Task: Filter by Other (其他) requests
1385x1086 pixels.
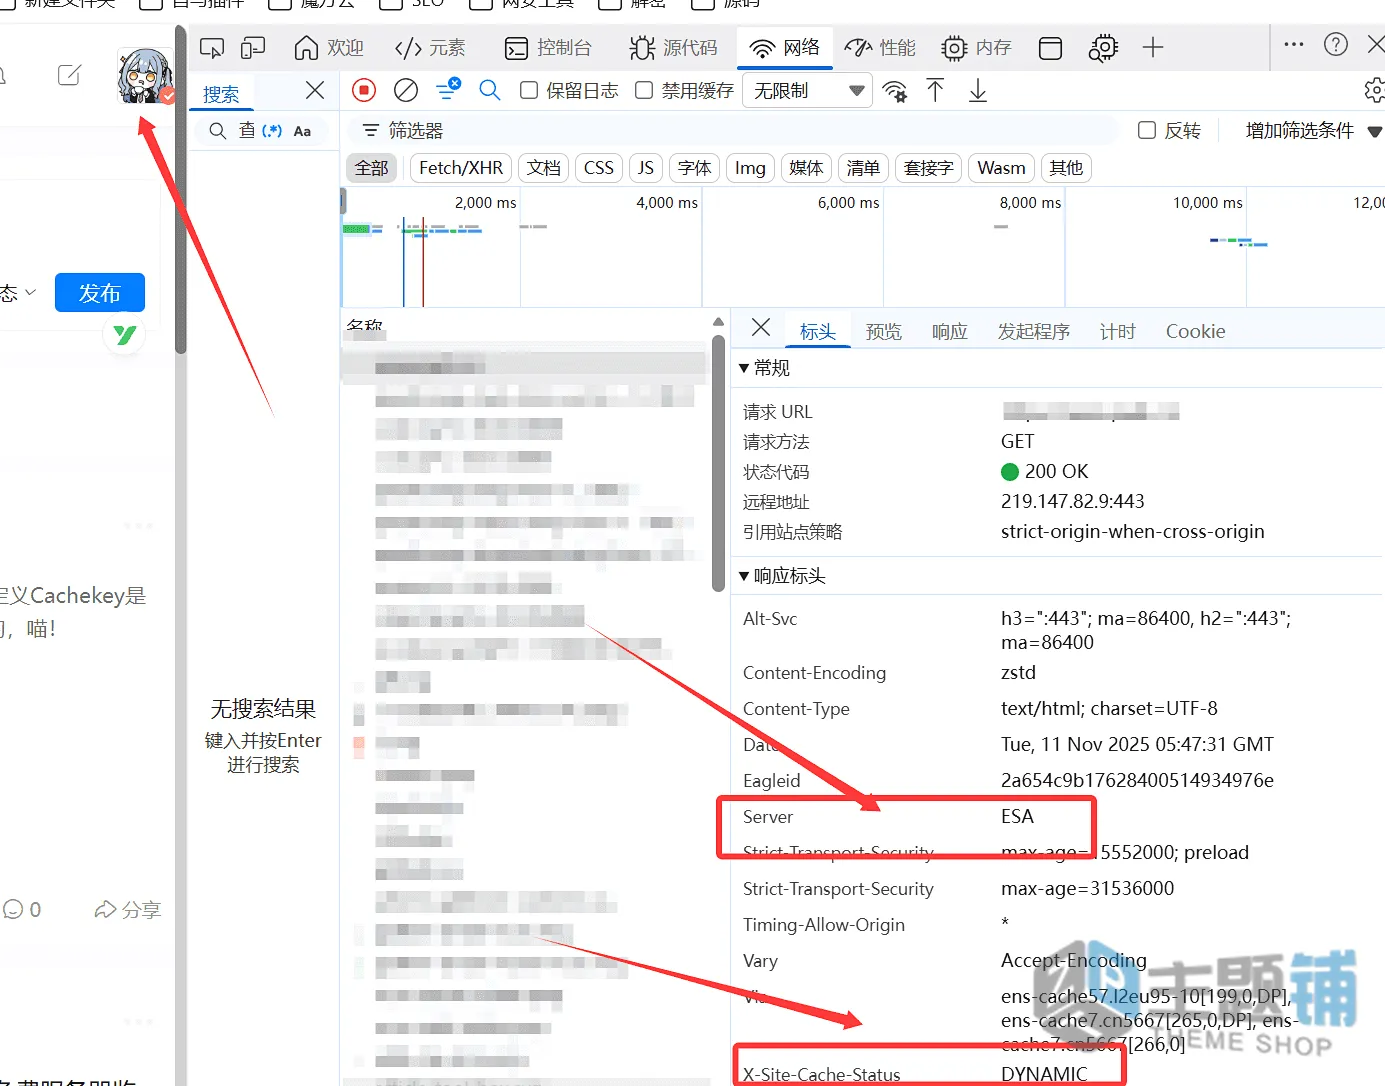Action: point(1066,168)
